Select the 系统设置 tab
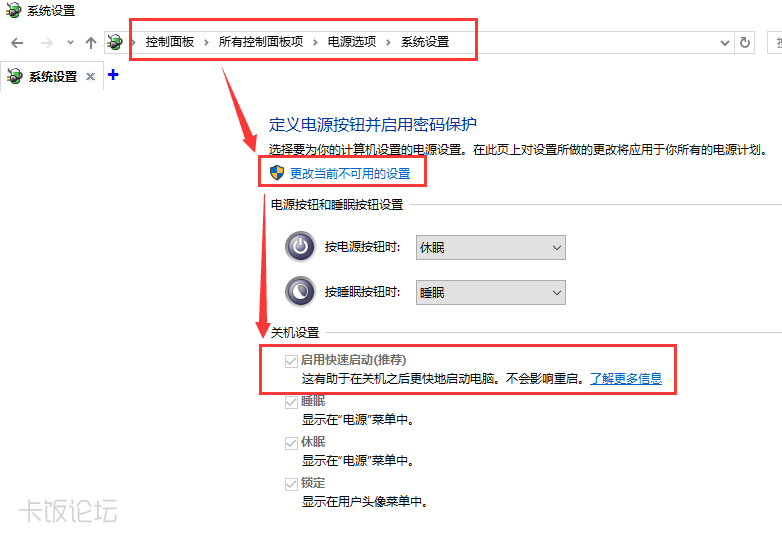The height and width of the screenshot is (534, 782). click(x=52, y=76)
